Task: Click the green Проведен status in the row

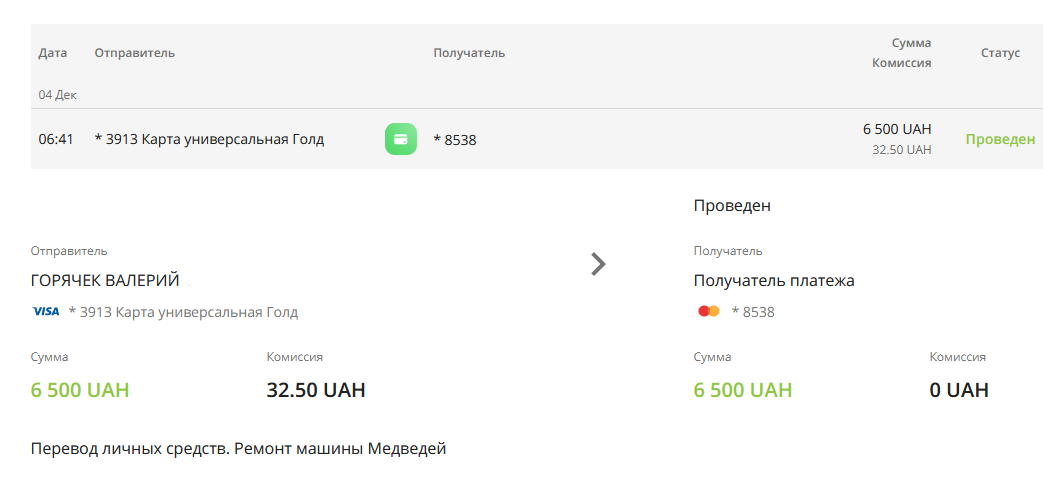Action: point(1000,139)
